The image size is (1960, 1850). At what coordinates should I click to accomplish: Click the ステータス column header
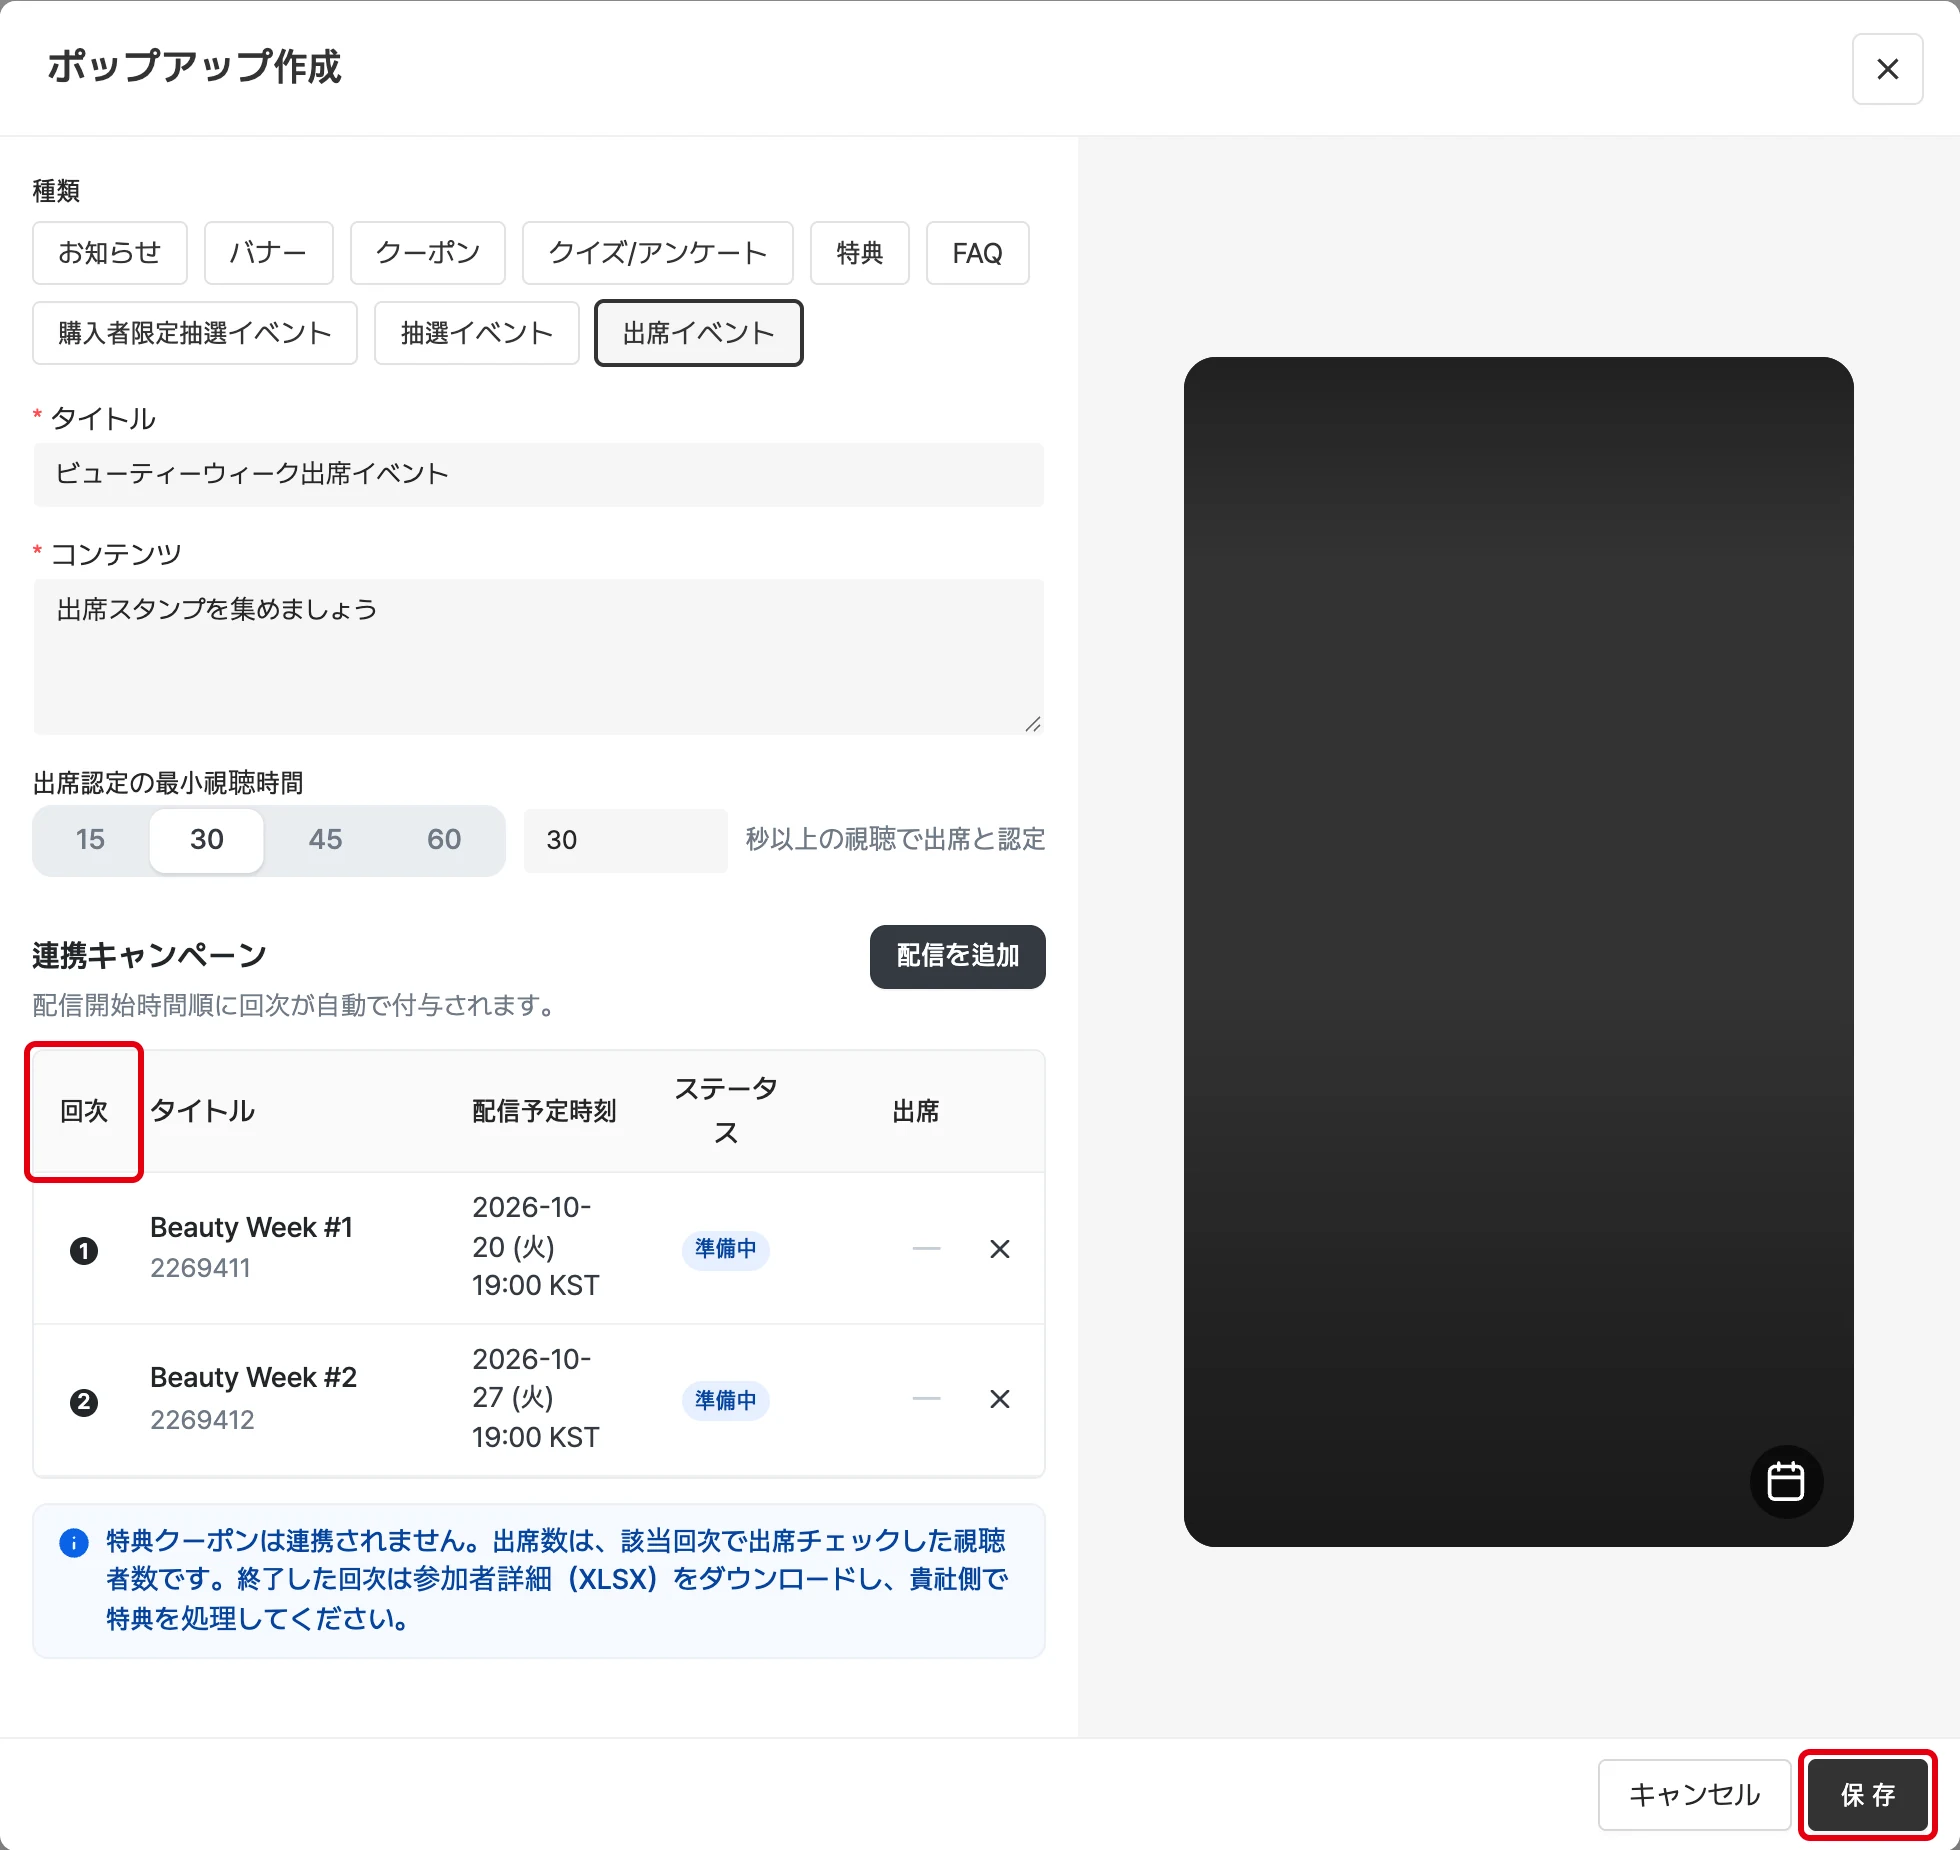pyautogui.click(x=726, y=1111)
